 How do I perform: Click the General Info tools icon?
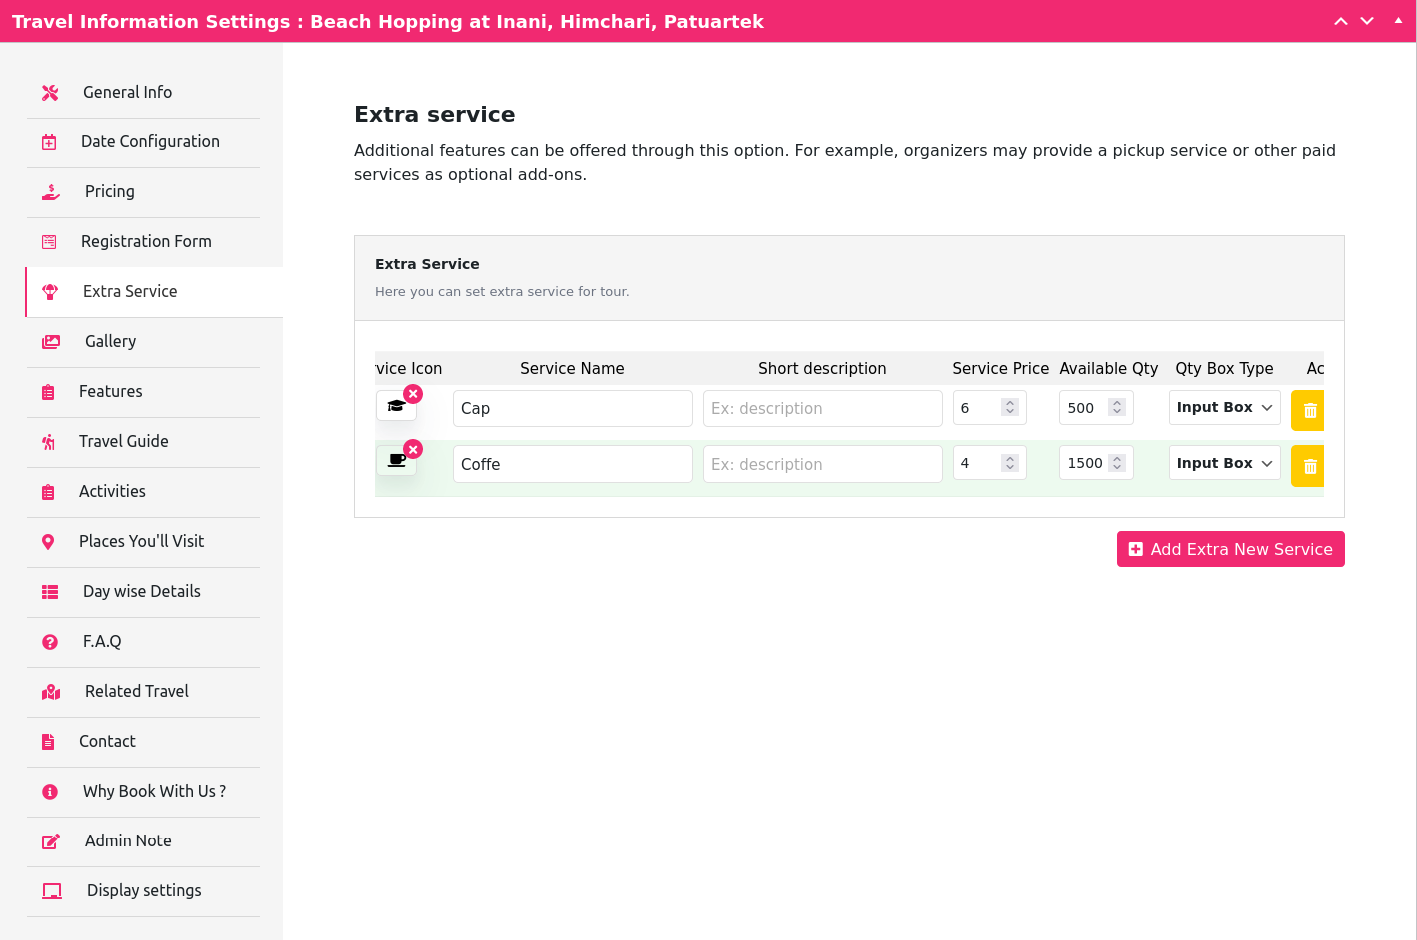pyautogui.click(x=50, y=93)
